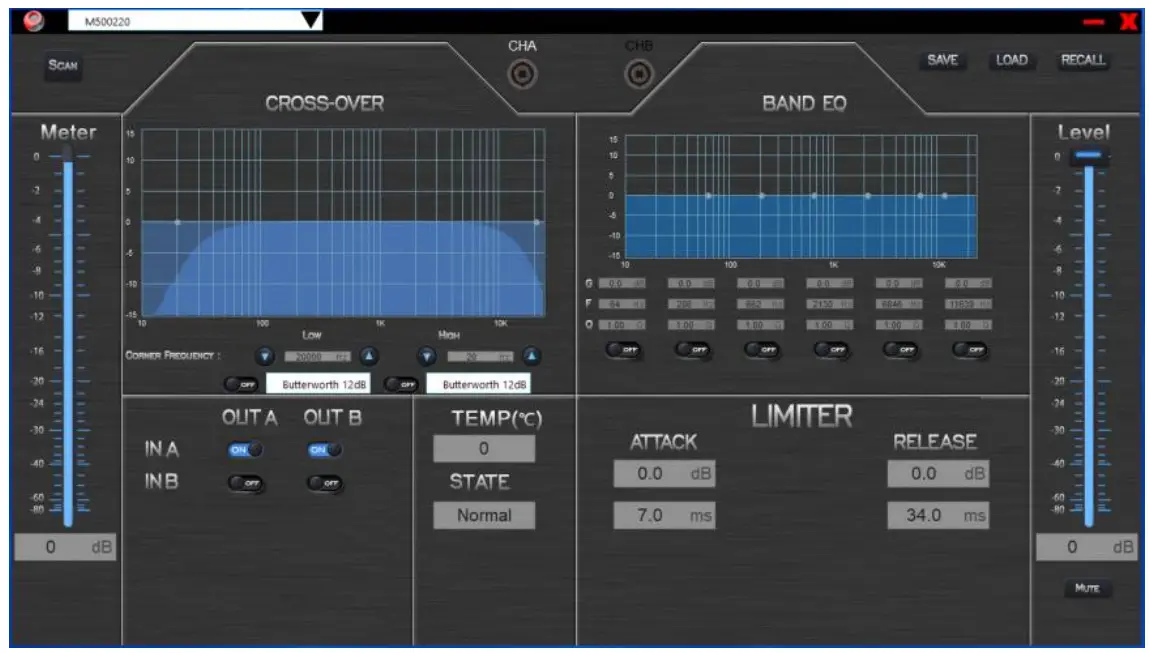The height and width of the screenshot is (653, 1149).
Task: Click the Limiter Release dB field
Action: click(938, 473)
